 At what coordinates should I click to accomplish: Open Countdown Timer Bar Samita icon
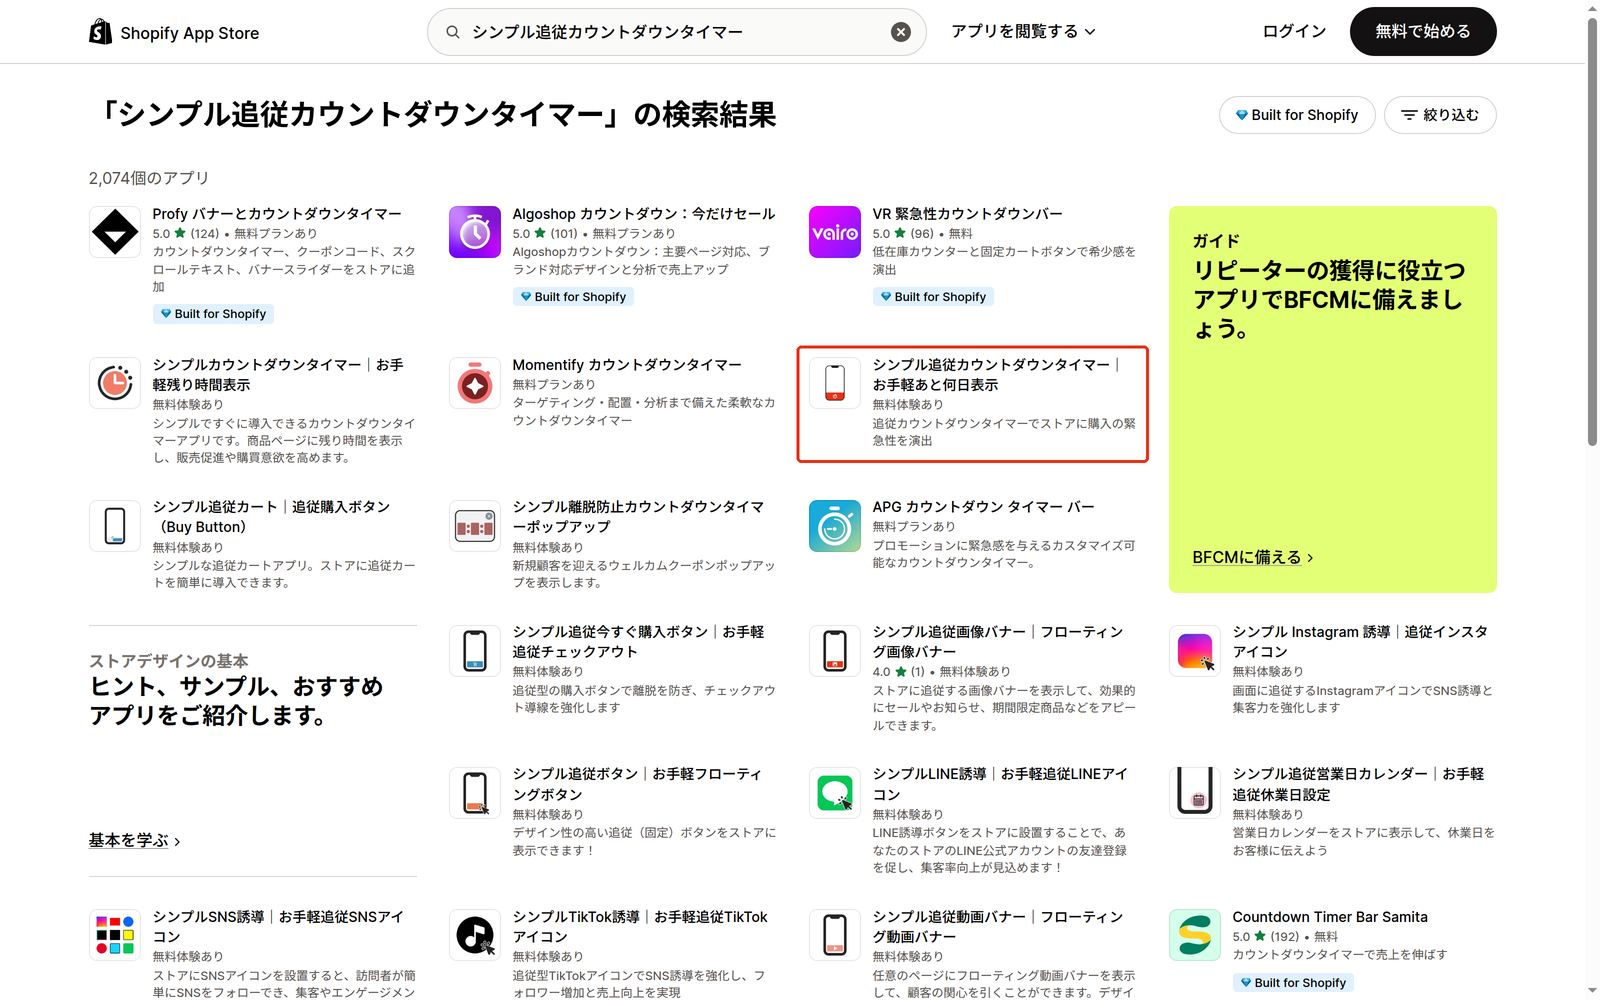pyautogui.click(x=1195, y=935)
